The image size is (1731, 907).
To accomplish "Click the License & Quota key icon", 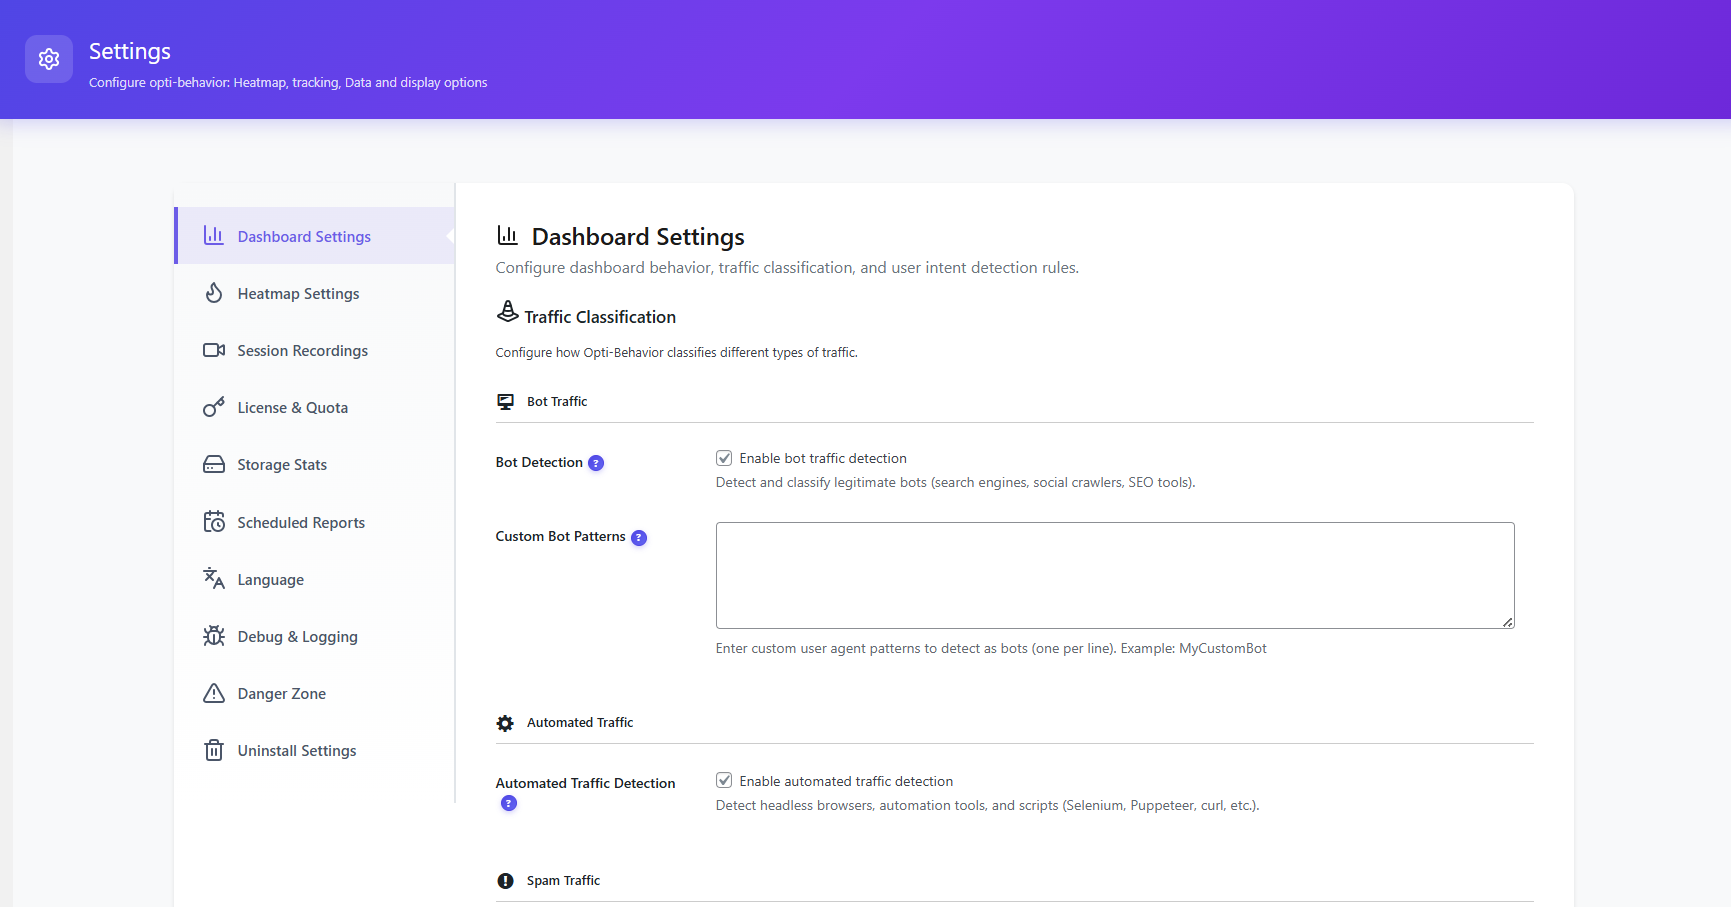I will pyautogui.click(x=214, y=407).
